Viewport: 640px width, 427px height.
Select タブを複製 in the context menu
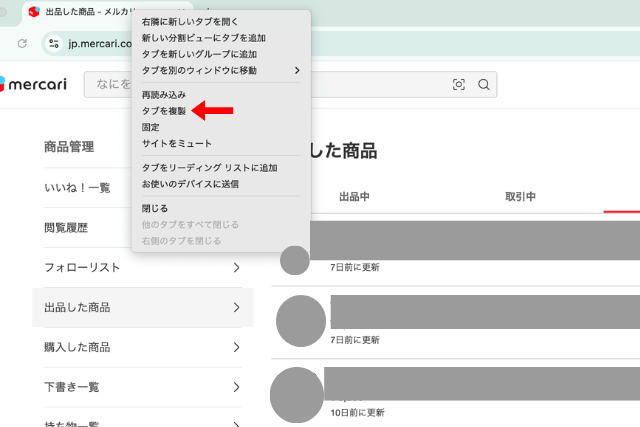pos(164,111)
